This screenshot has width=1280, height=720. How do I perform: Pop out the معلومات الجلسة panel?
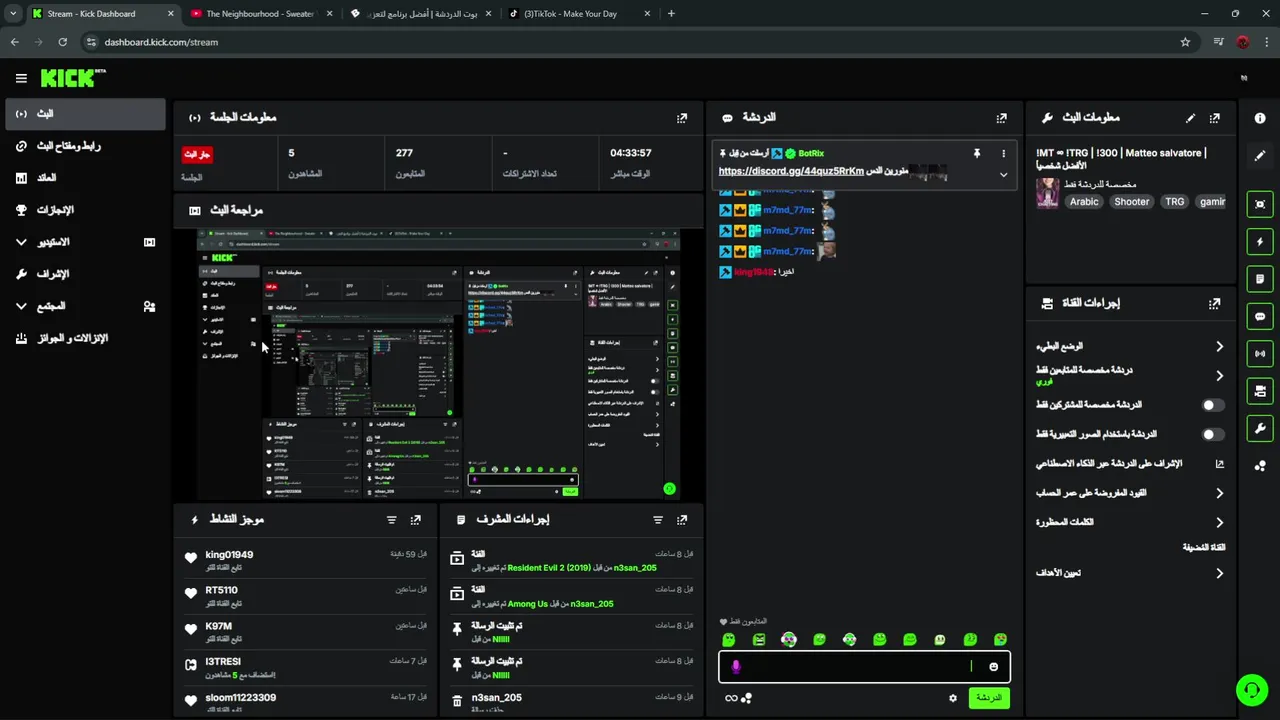click(682, 117)
